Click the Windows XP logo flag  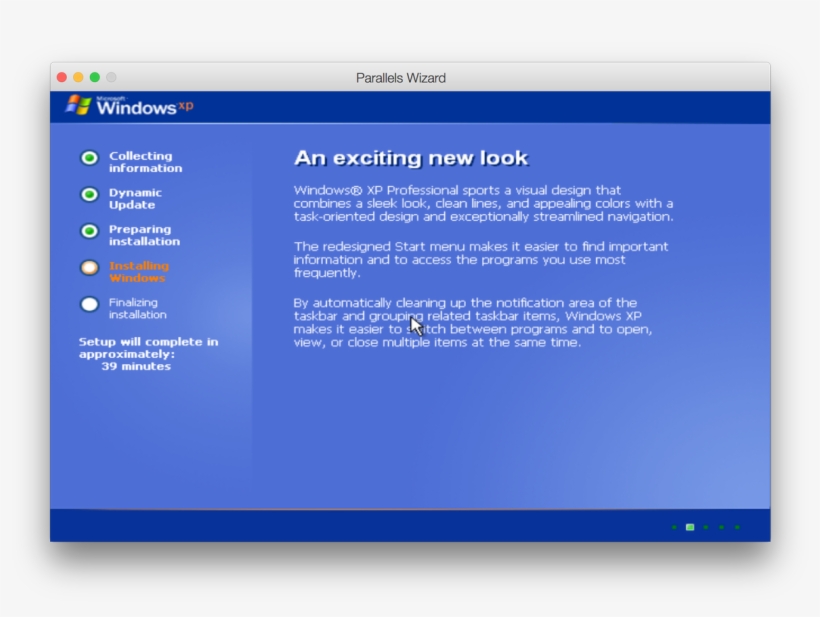[78, 105]
